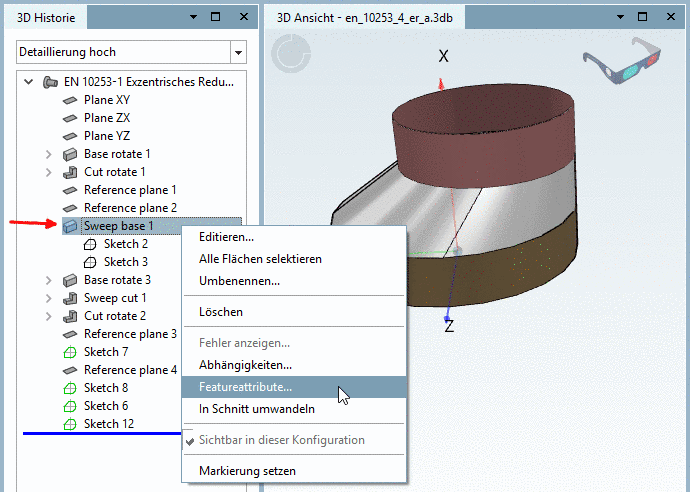690x492 pixels.
Task: Click the Base rotate 3 feature icon
Action: (70, 280)
